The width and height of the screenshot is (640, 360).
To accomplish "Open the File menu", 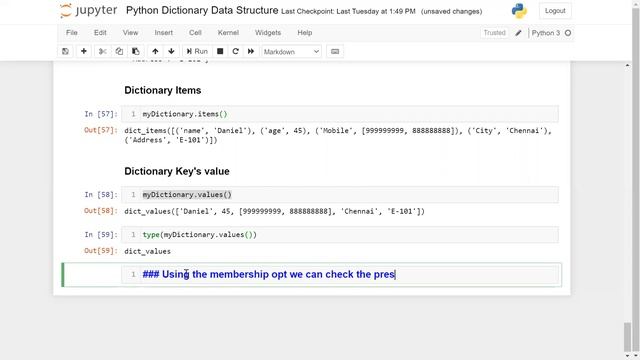I will coord(72,33).
